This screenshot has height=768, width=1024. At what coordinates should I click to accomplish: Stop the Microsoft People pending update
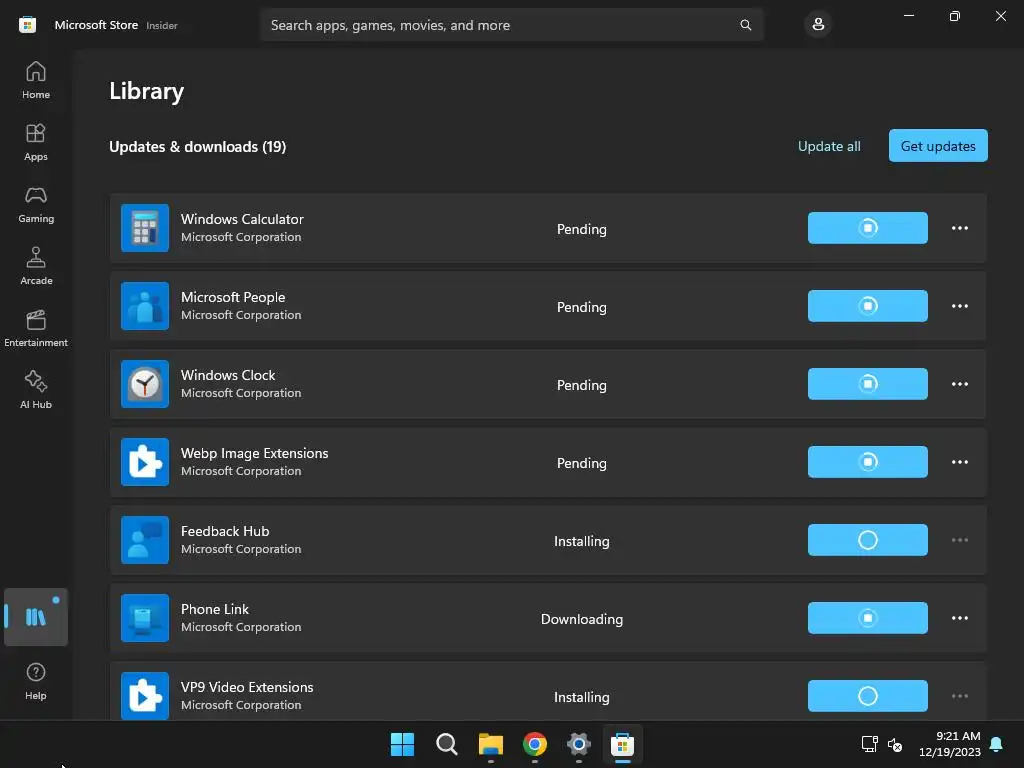tap(867, 306)
